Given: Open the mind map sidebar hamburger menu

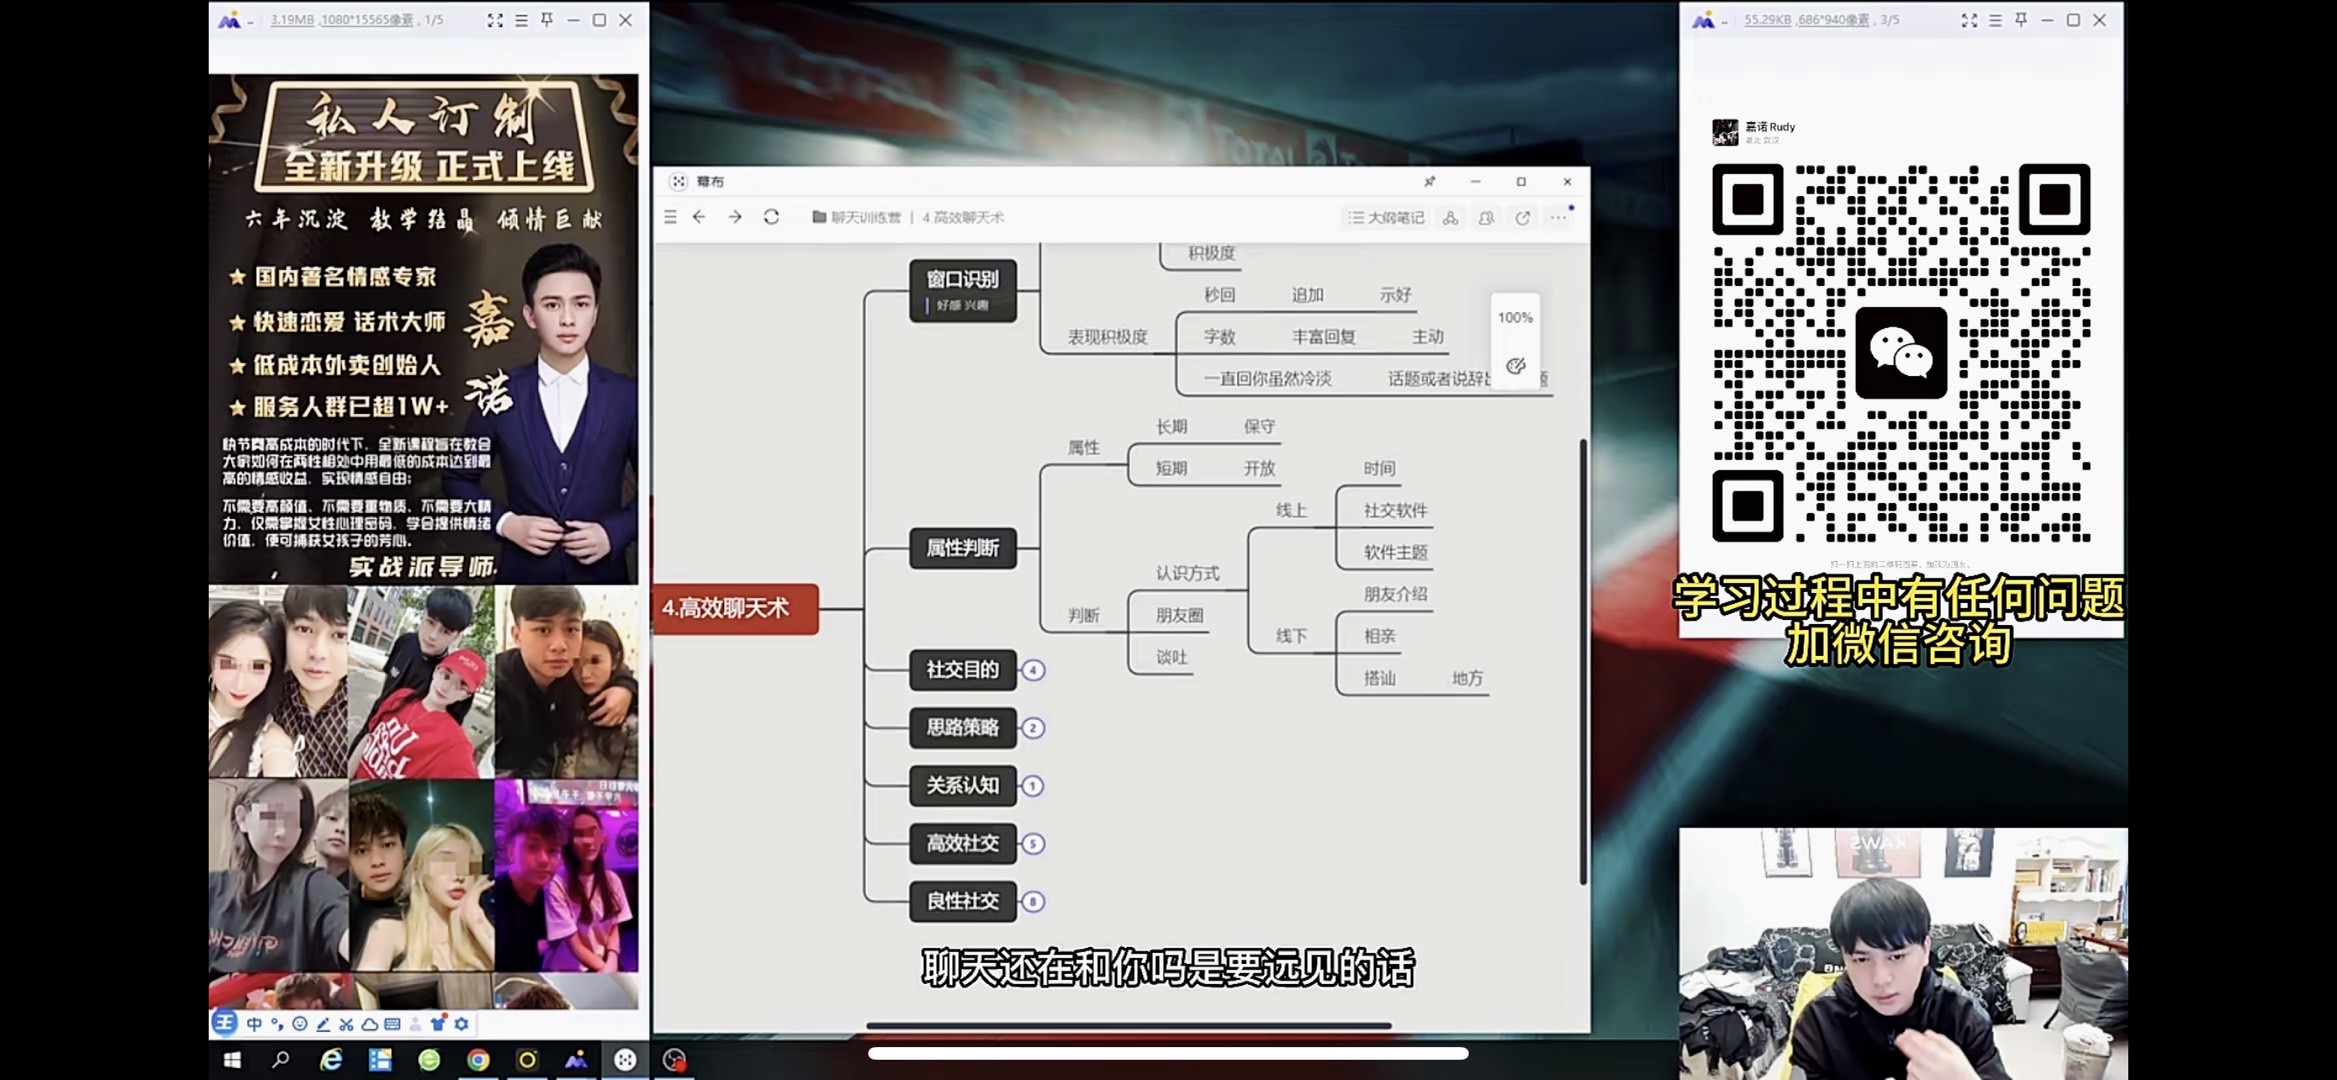Looking at the screenshot, I should pos(670,217).
